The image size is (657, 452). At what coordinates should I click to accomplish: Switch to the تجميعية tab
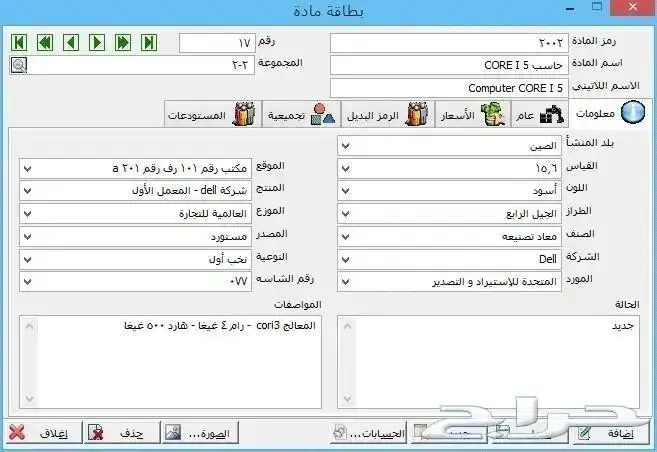pos(302,114)
